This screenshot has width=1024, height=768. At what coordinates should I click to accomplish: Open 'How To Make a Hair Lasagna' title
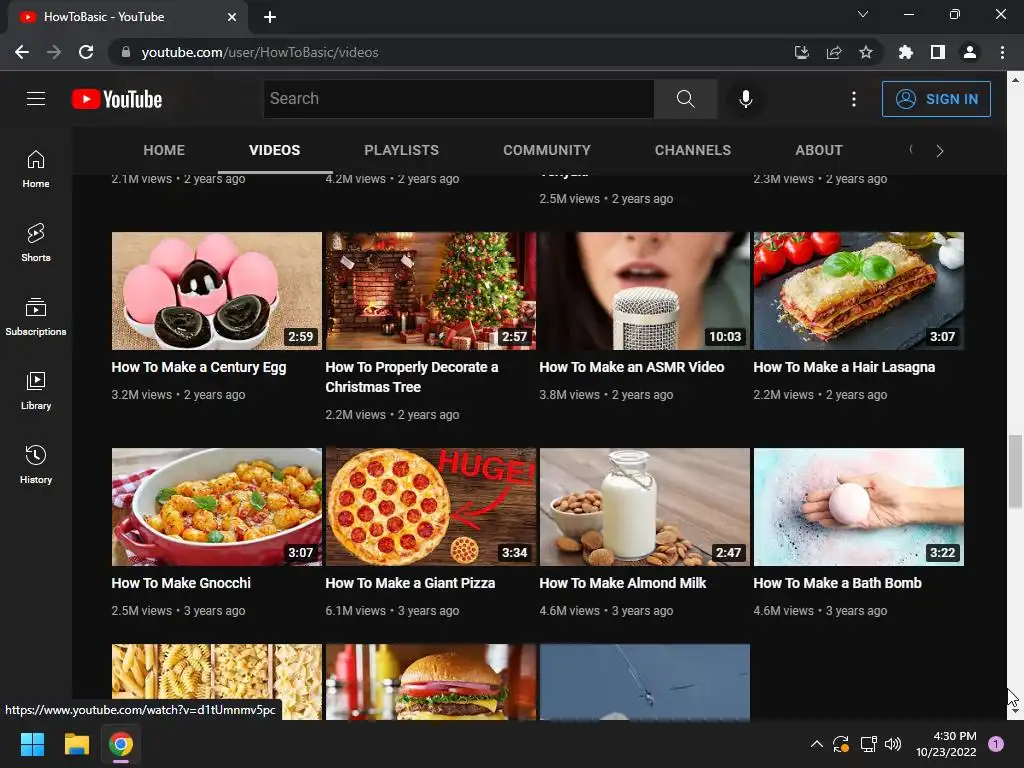coord(844,367)
